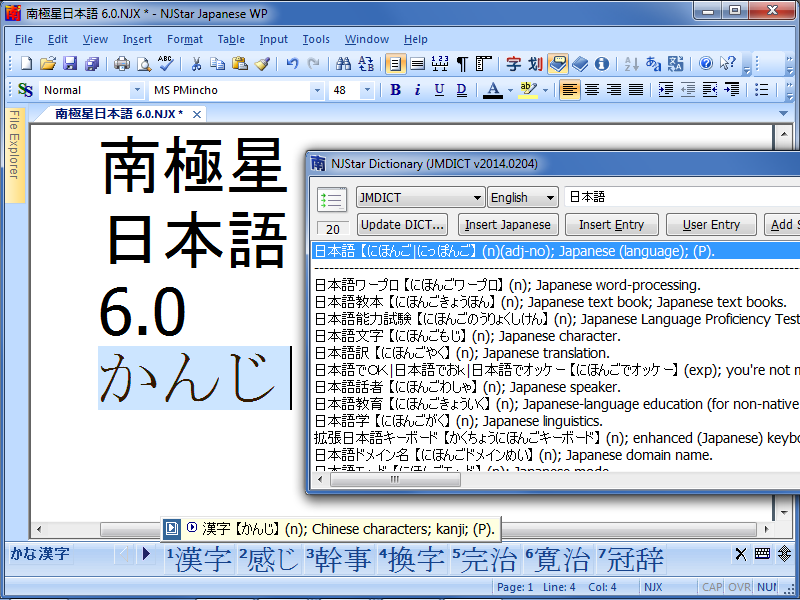Open the Format menu
This screenshot has width=800, height=600.
(185, 39)
